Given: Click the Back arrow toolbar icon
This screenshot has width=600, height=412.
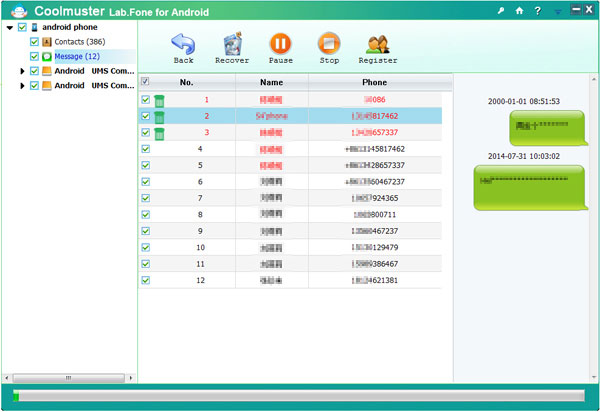Looking at the screenshot, I should tap(183, 43).
